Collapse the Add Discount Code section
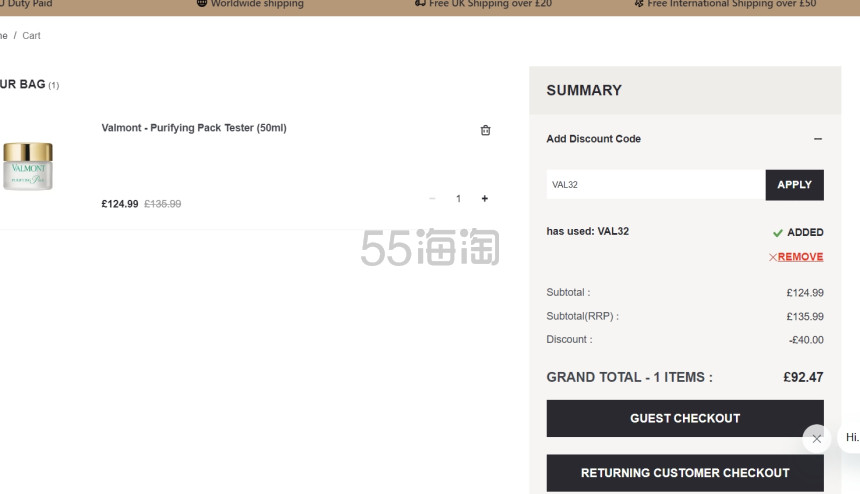 click(818, 139)
